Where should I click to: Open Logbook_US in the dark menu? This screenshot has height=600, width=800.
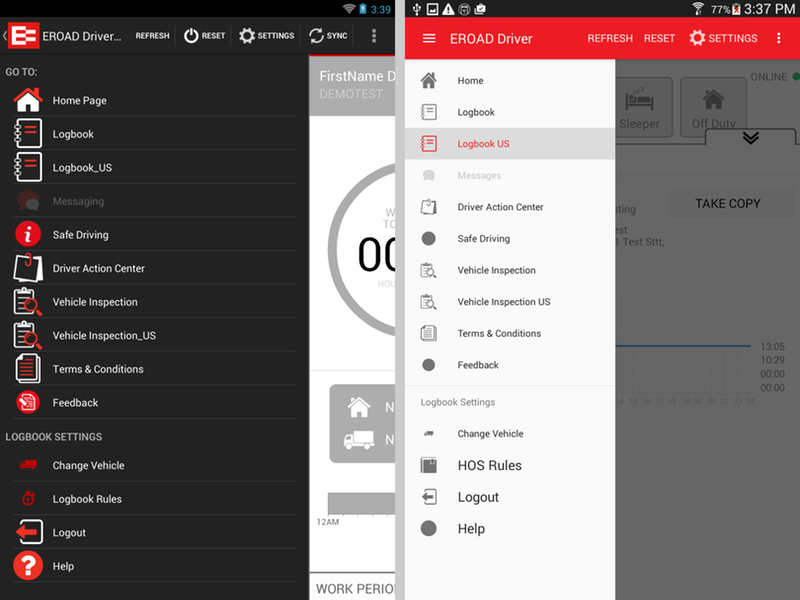[155, 167]
